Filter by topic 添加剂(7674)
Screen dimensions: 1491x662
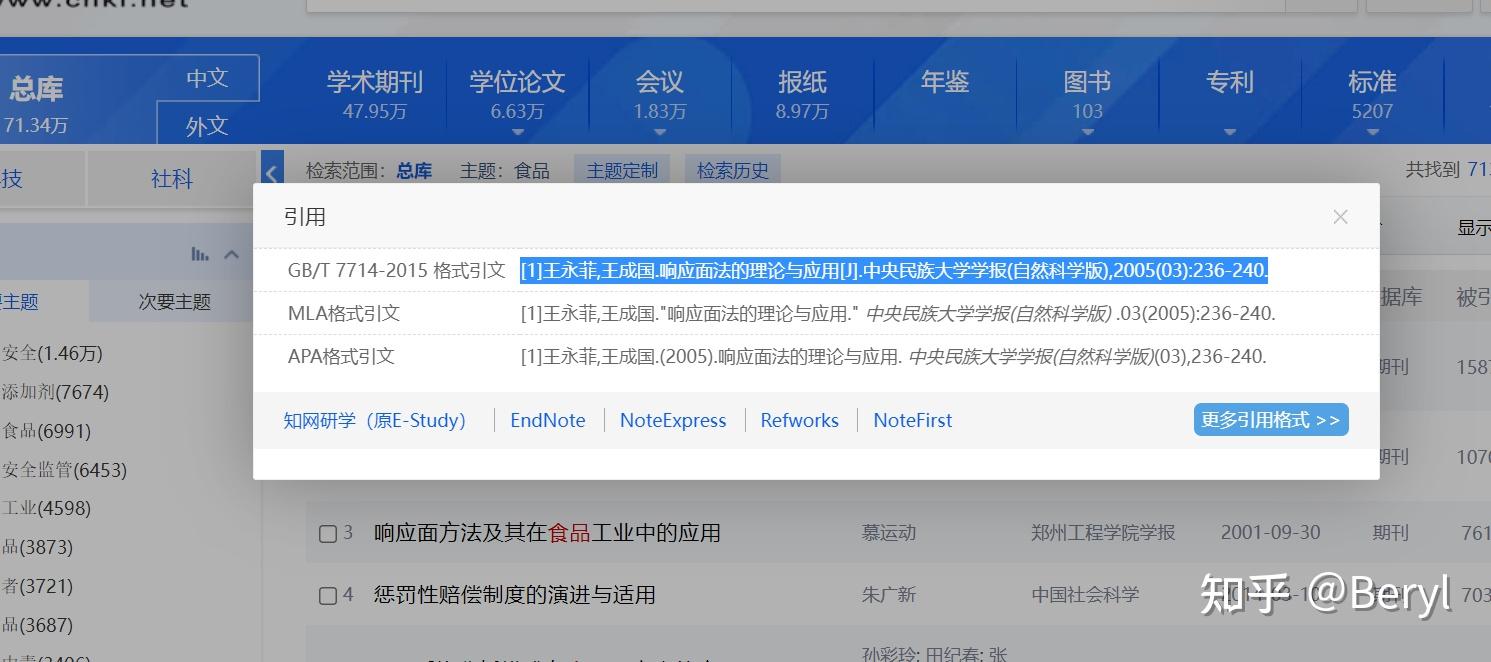click(x=55, y=393)
